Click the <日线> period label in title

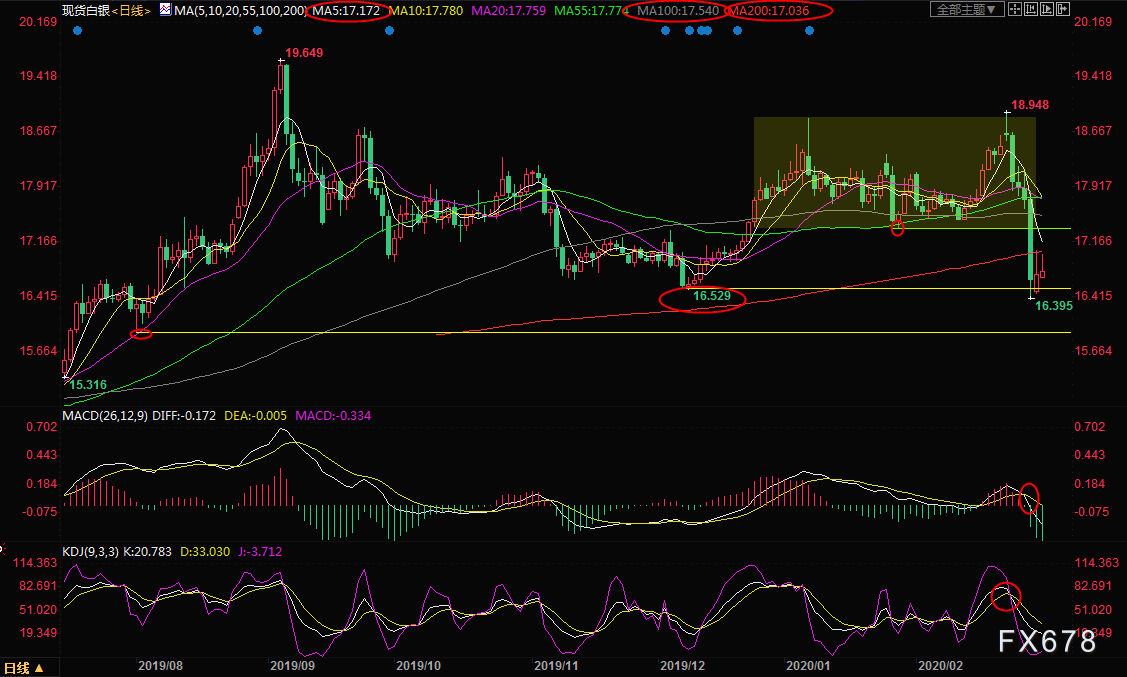(x=132, y=11)
